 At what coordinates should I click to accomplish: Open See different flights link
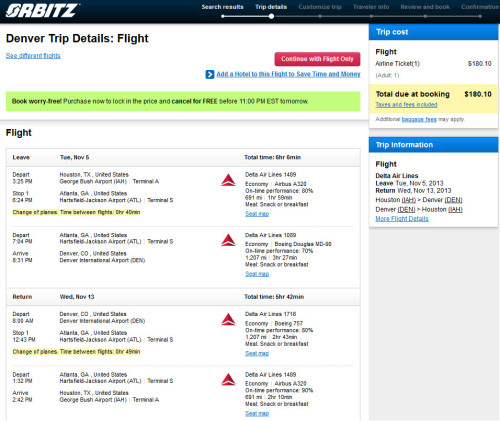point(33,56)
